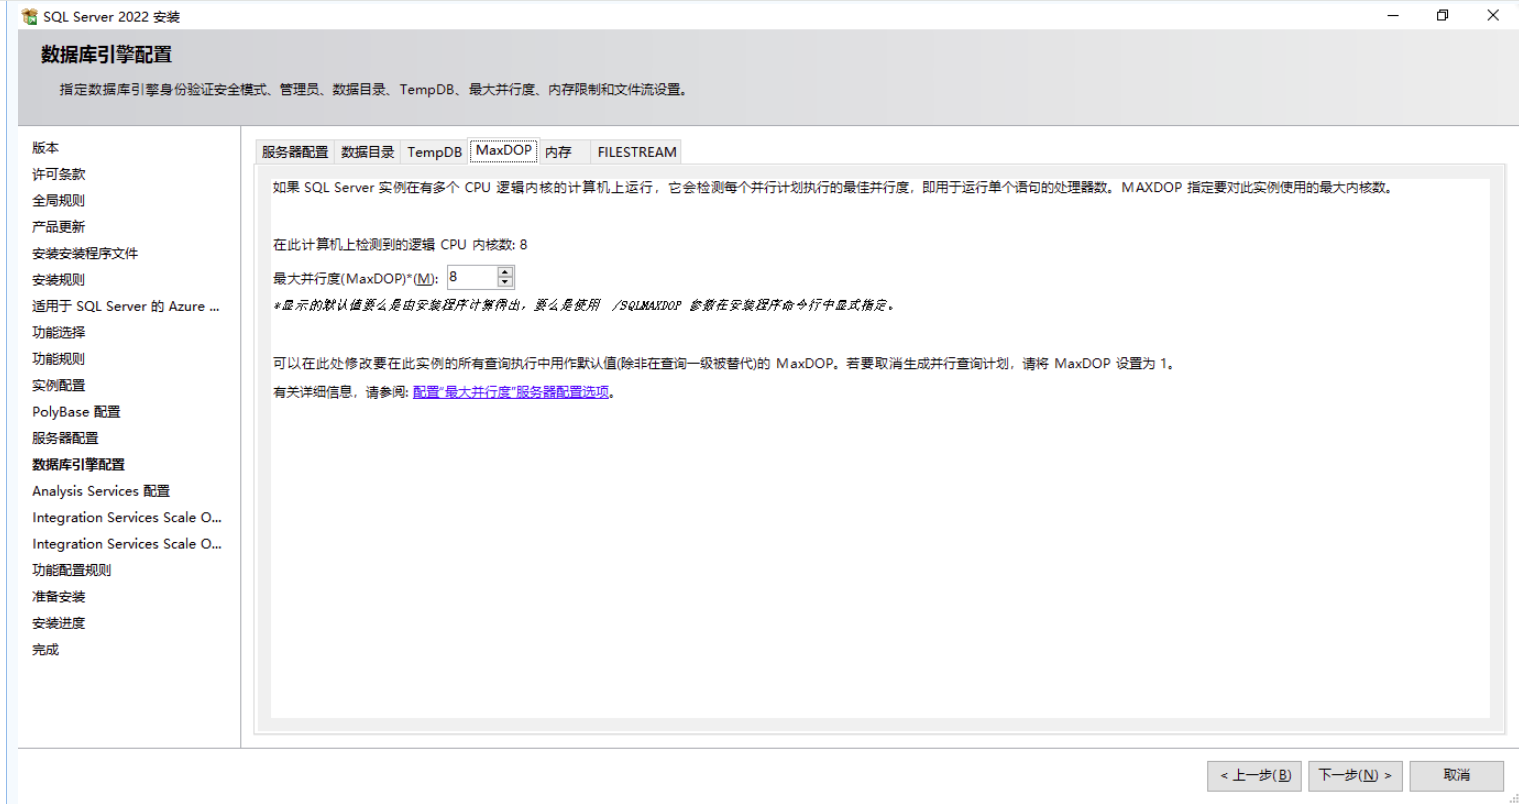Select the MaxDOP tab
Screen dimensions: 1519x804
pyautogui.click(x=504, y=150)
